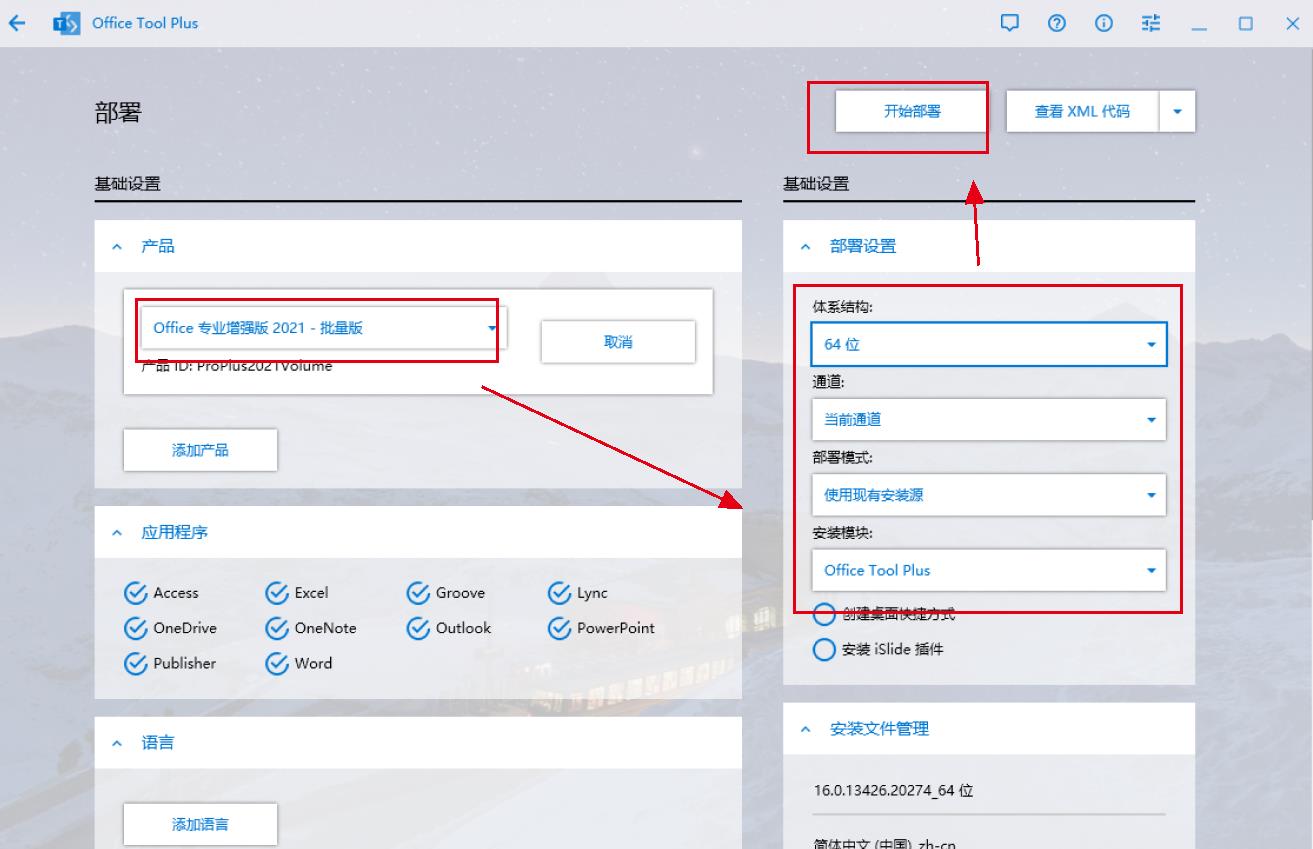This screenshot has height=849, width=1313.
Task: Go back with the left arrow icon
Action: (x=17, y=23)
